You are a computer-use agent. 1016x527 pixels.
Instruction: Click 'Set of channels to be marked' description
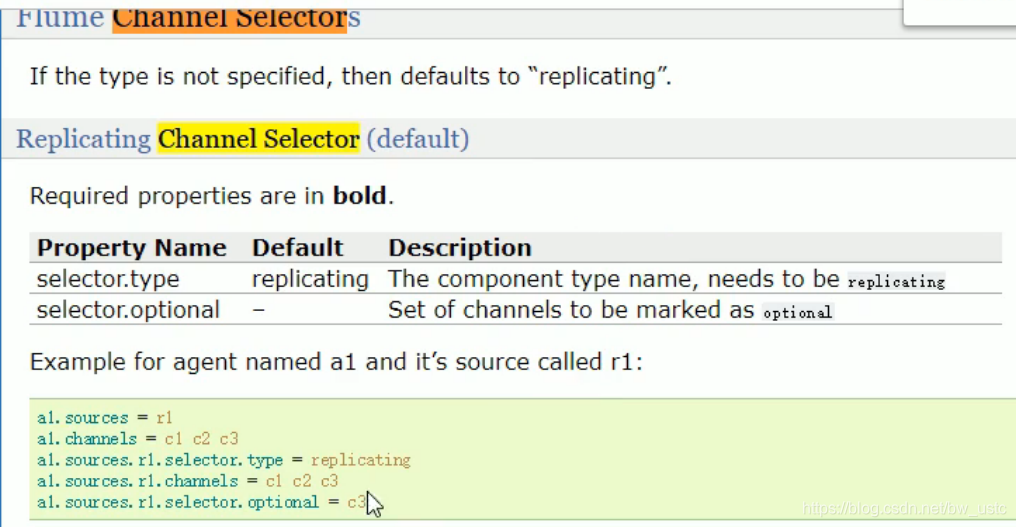pyautogui.click(x=610, y=310)
